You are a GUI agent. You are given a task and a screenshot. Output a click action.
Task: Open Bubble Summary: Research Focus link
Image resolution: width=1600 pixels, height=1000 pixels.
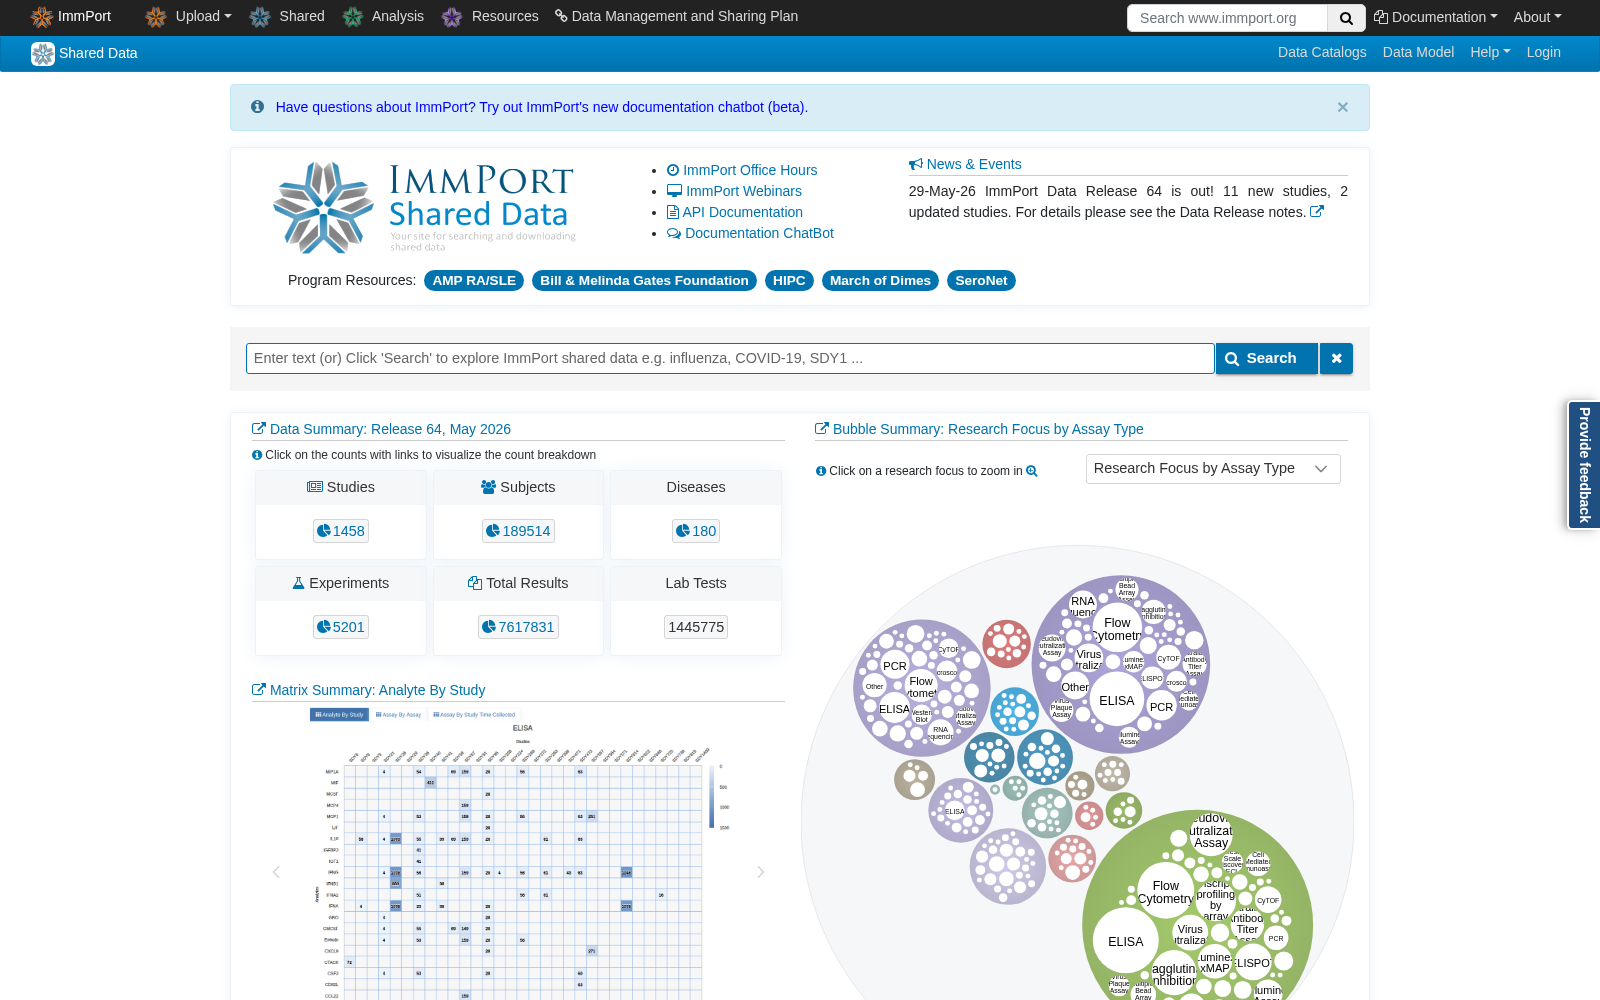tap(979, 429)
